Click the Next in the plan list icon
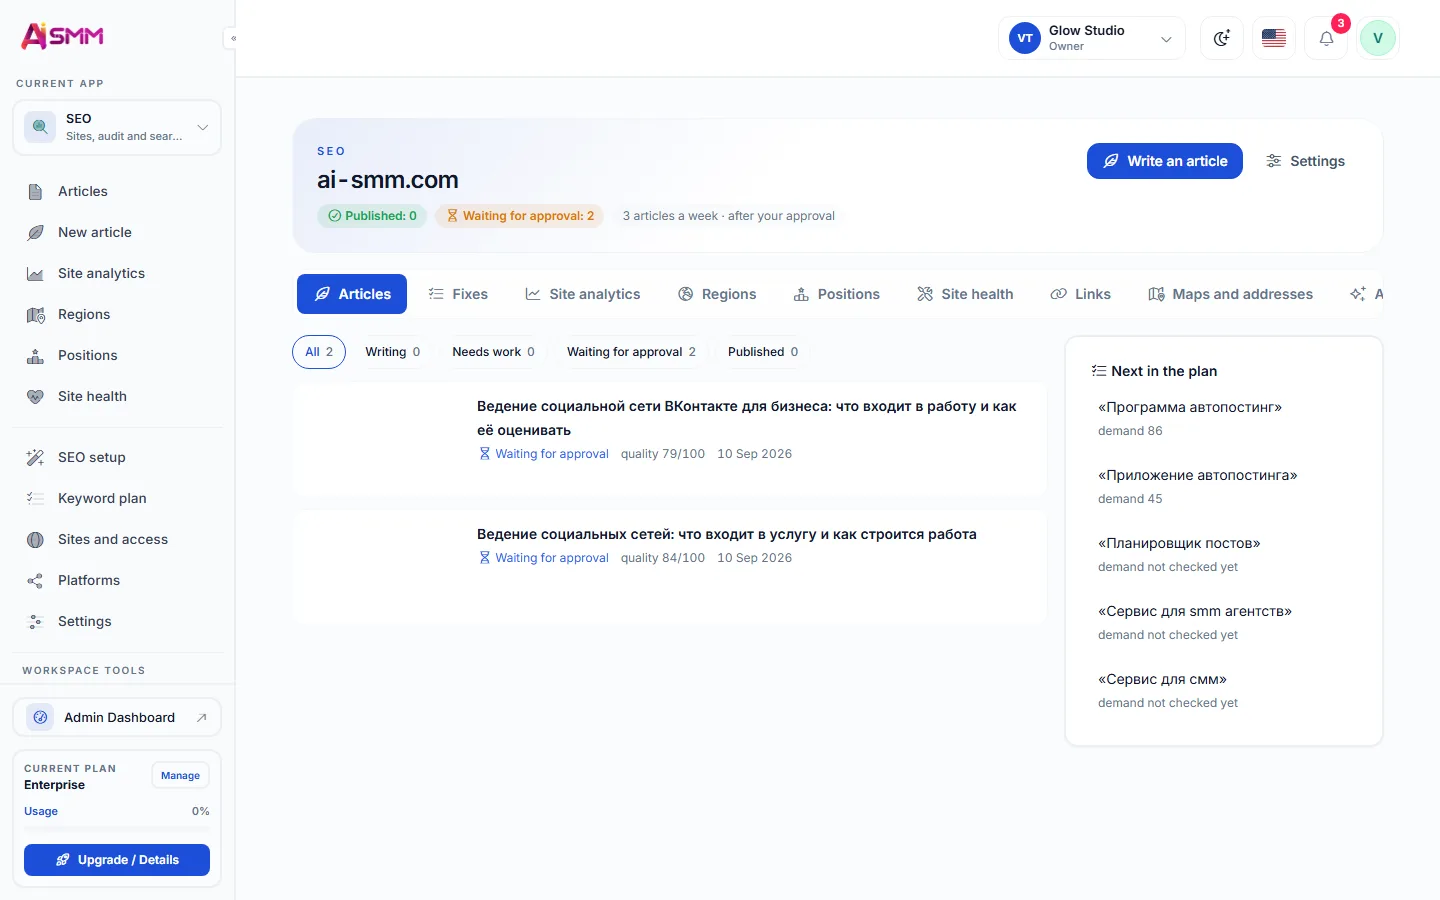This screenshot has height=900, width=1440. tap(1099, 371)
